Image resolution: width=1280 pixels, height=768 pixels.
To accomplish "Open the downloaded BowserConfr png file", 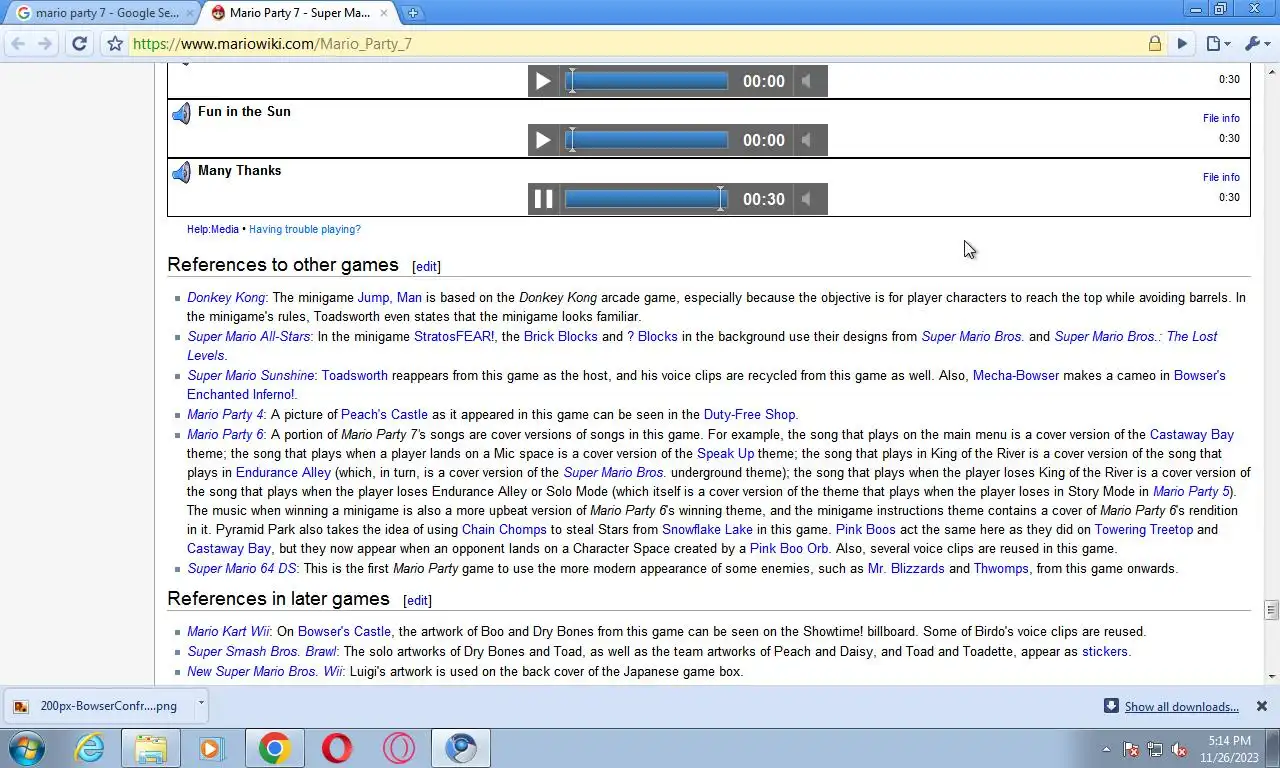I will tap(98, 705).
